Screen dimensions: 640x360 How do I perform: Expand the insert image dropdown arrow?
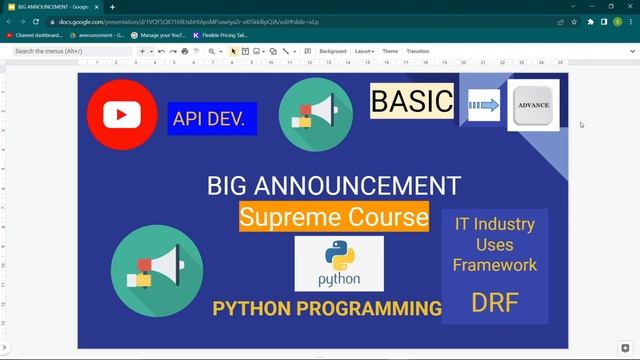click(x=264, y=51)
